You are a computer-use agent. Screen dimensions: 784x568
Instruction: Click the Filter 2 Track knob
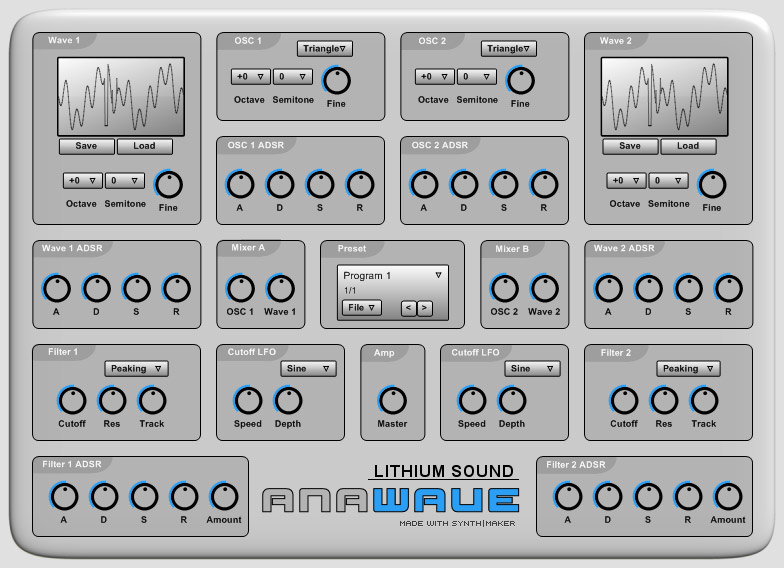coord(704,401)
